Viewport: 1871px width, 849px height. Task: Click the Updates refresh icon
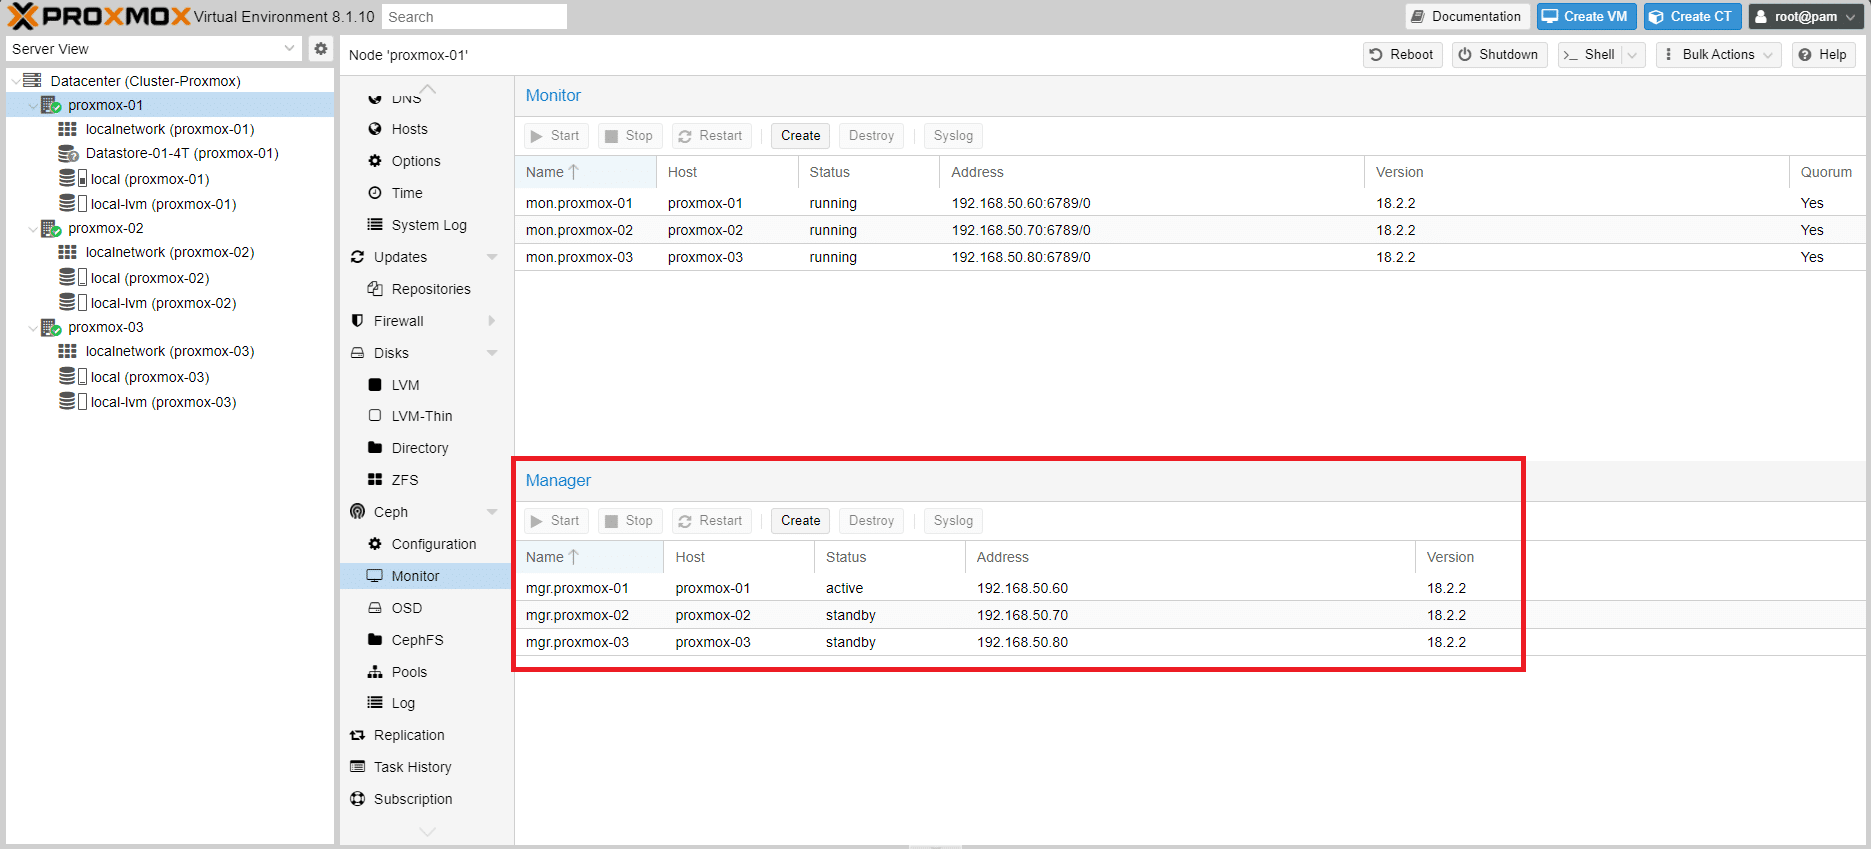[x=358, y=257]
